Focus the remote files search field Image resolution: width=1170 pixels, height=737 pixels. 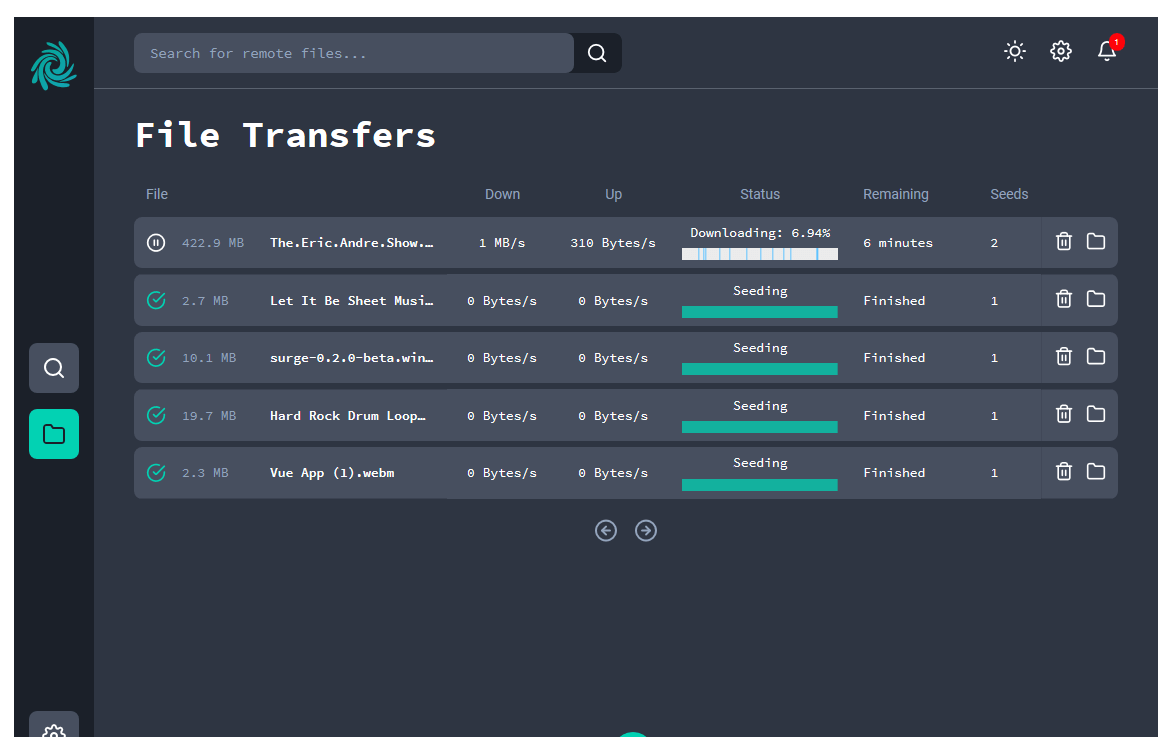(x=354, y=53)
